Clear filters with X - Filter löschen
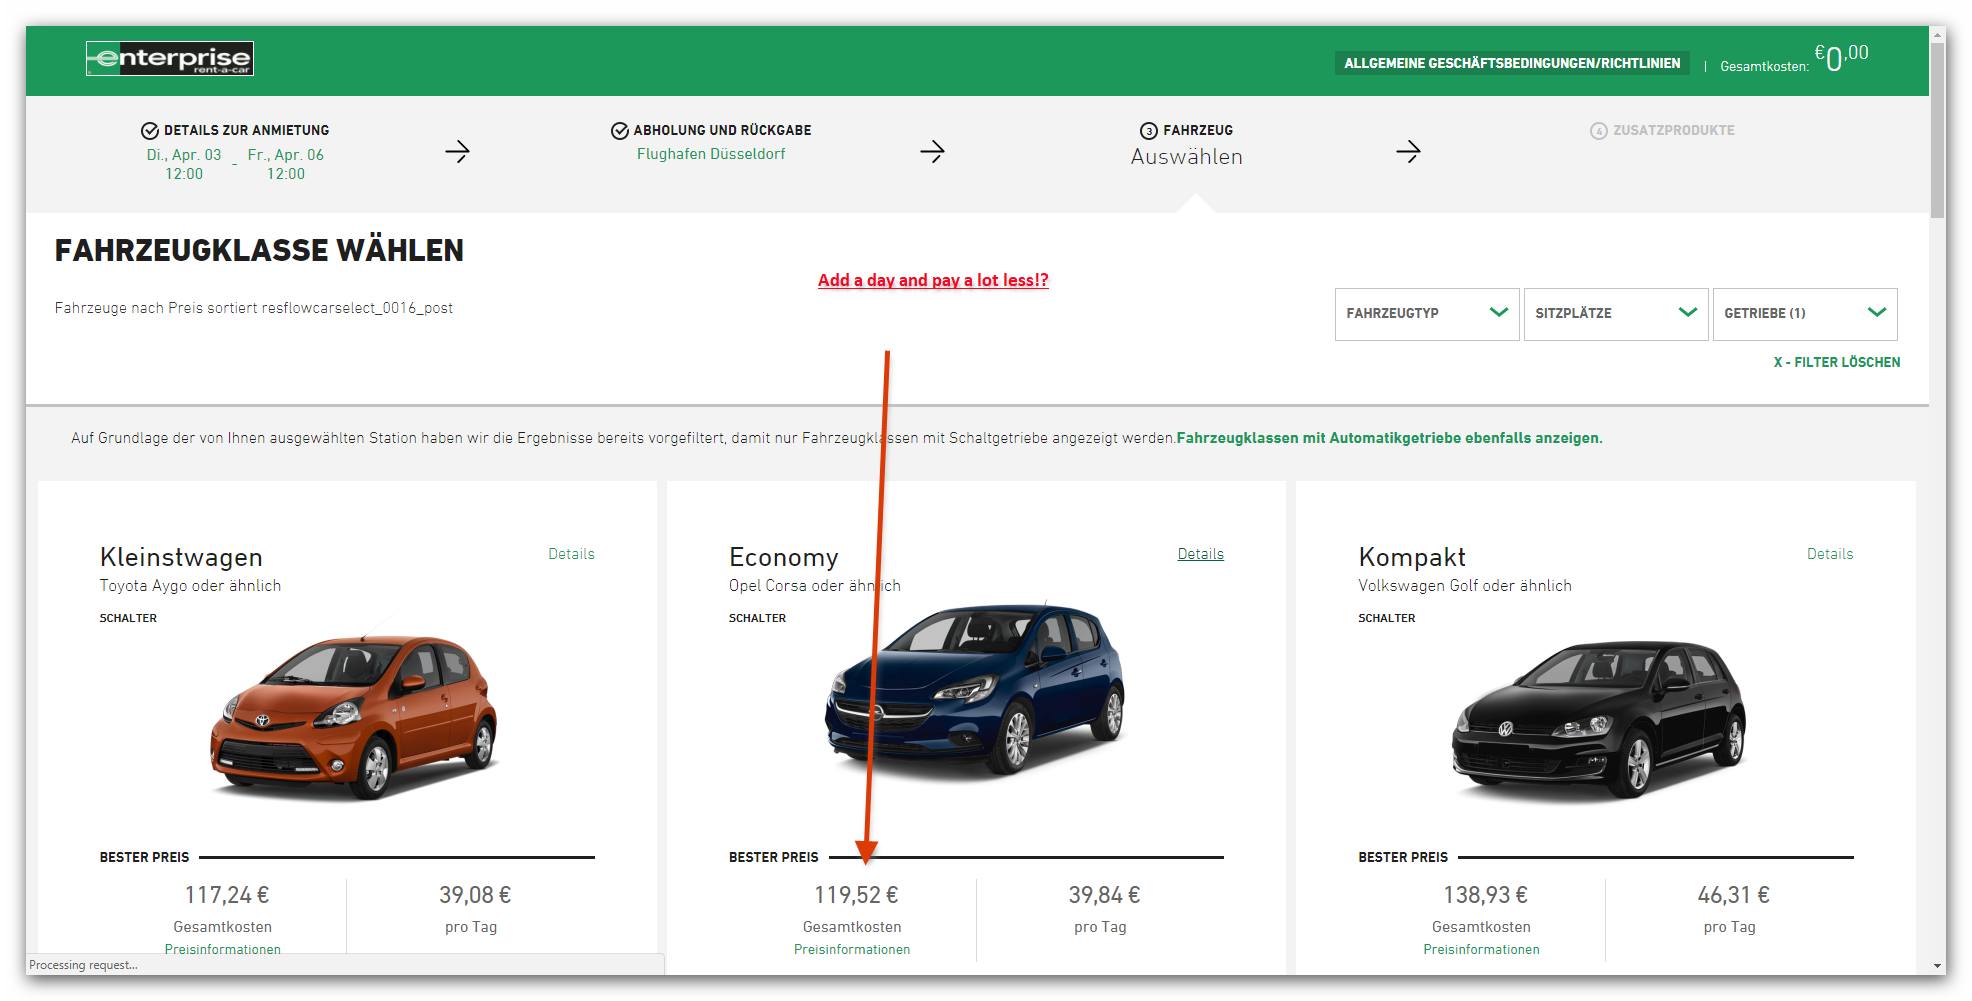 tap(1837, 362)
